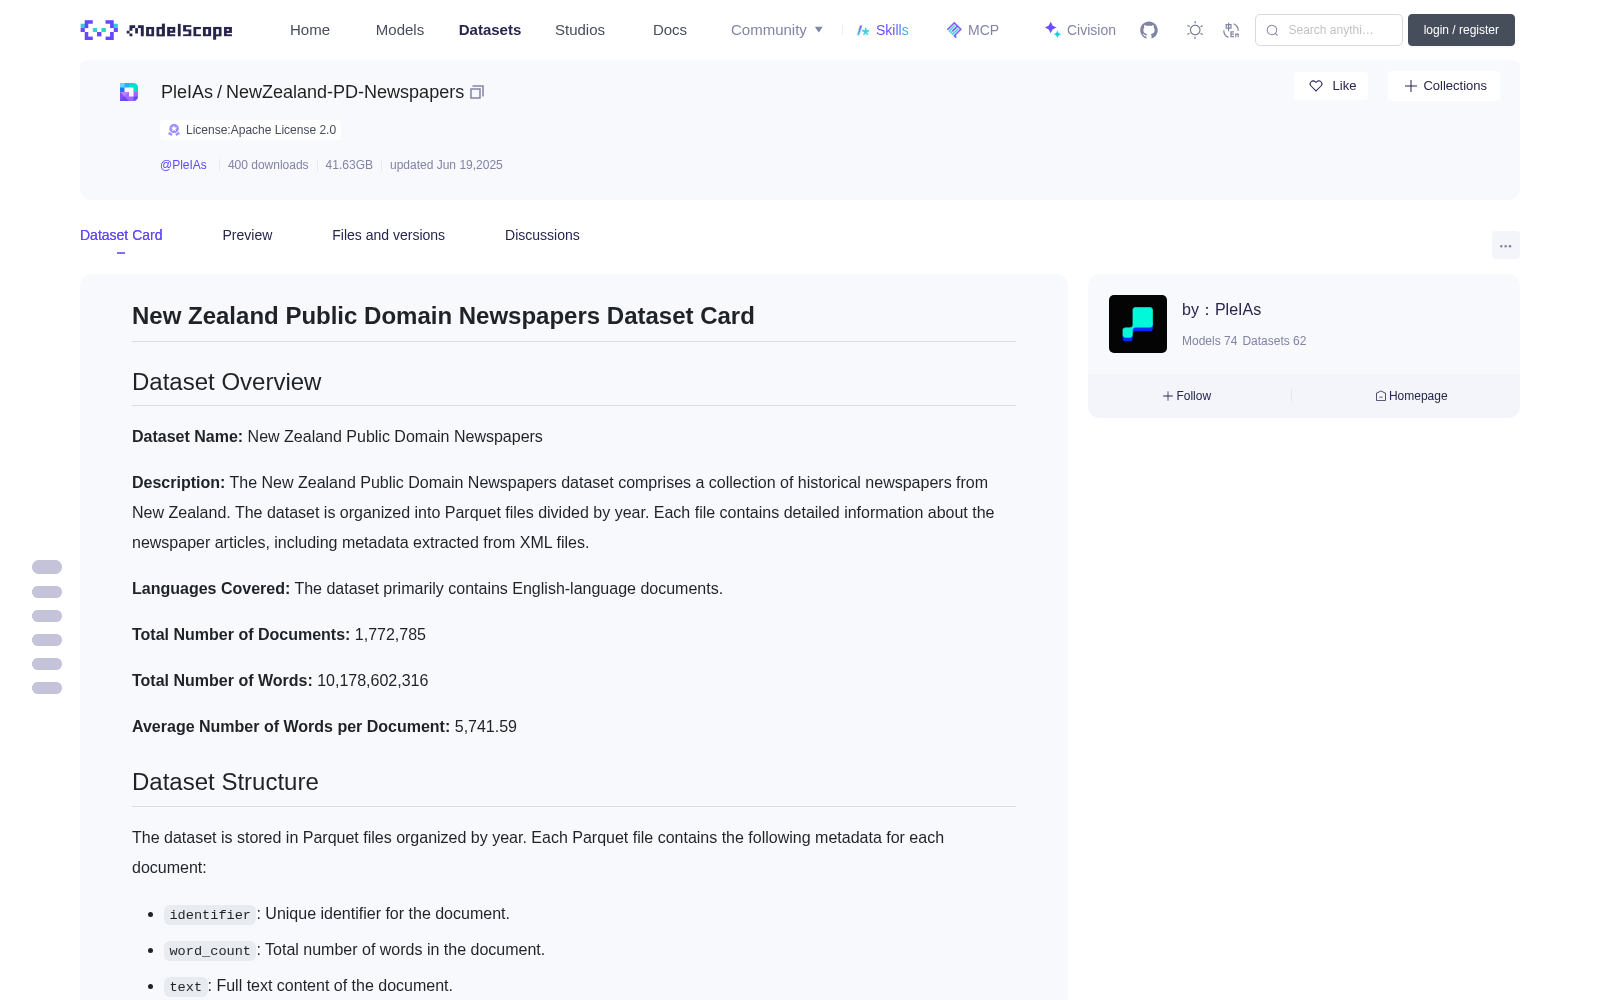Click the login / register button
The image size is (1600, 1000).
point(1461,30)
